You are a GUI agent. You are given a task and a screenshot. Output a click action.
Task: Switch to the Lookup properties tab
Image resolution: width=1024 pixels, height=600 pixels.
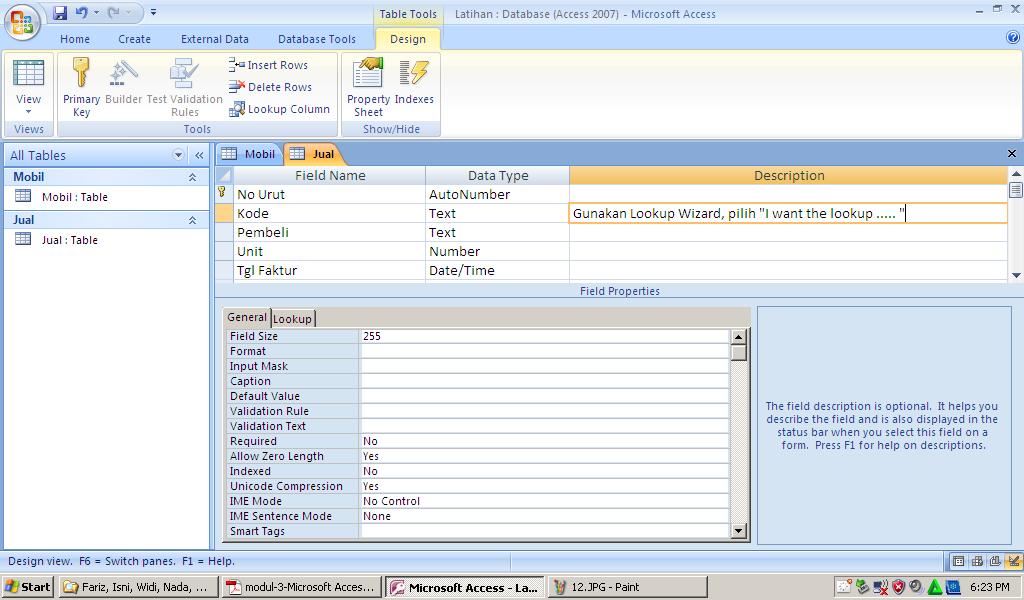point(293,319)
